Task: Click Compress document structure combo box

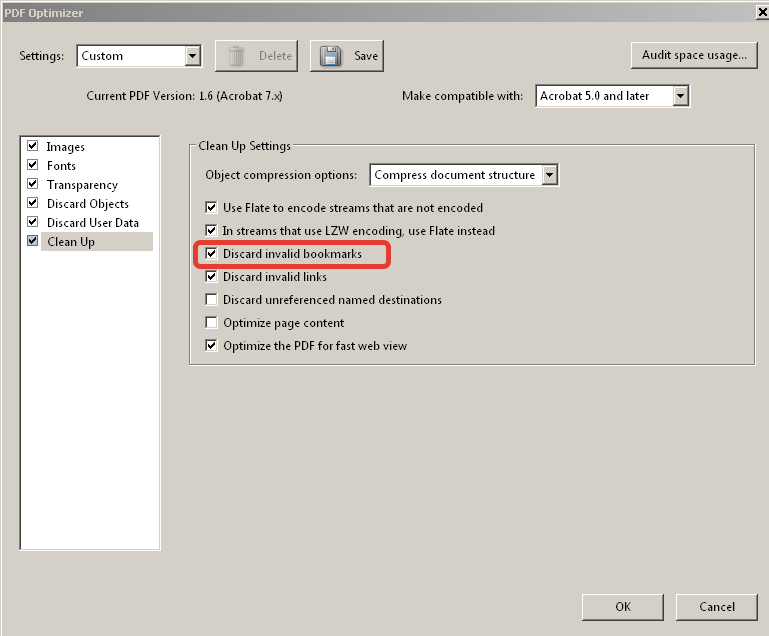Action: 464,175
